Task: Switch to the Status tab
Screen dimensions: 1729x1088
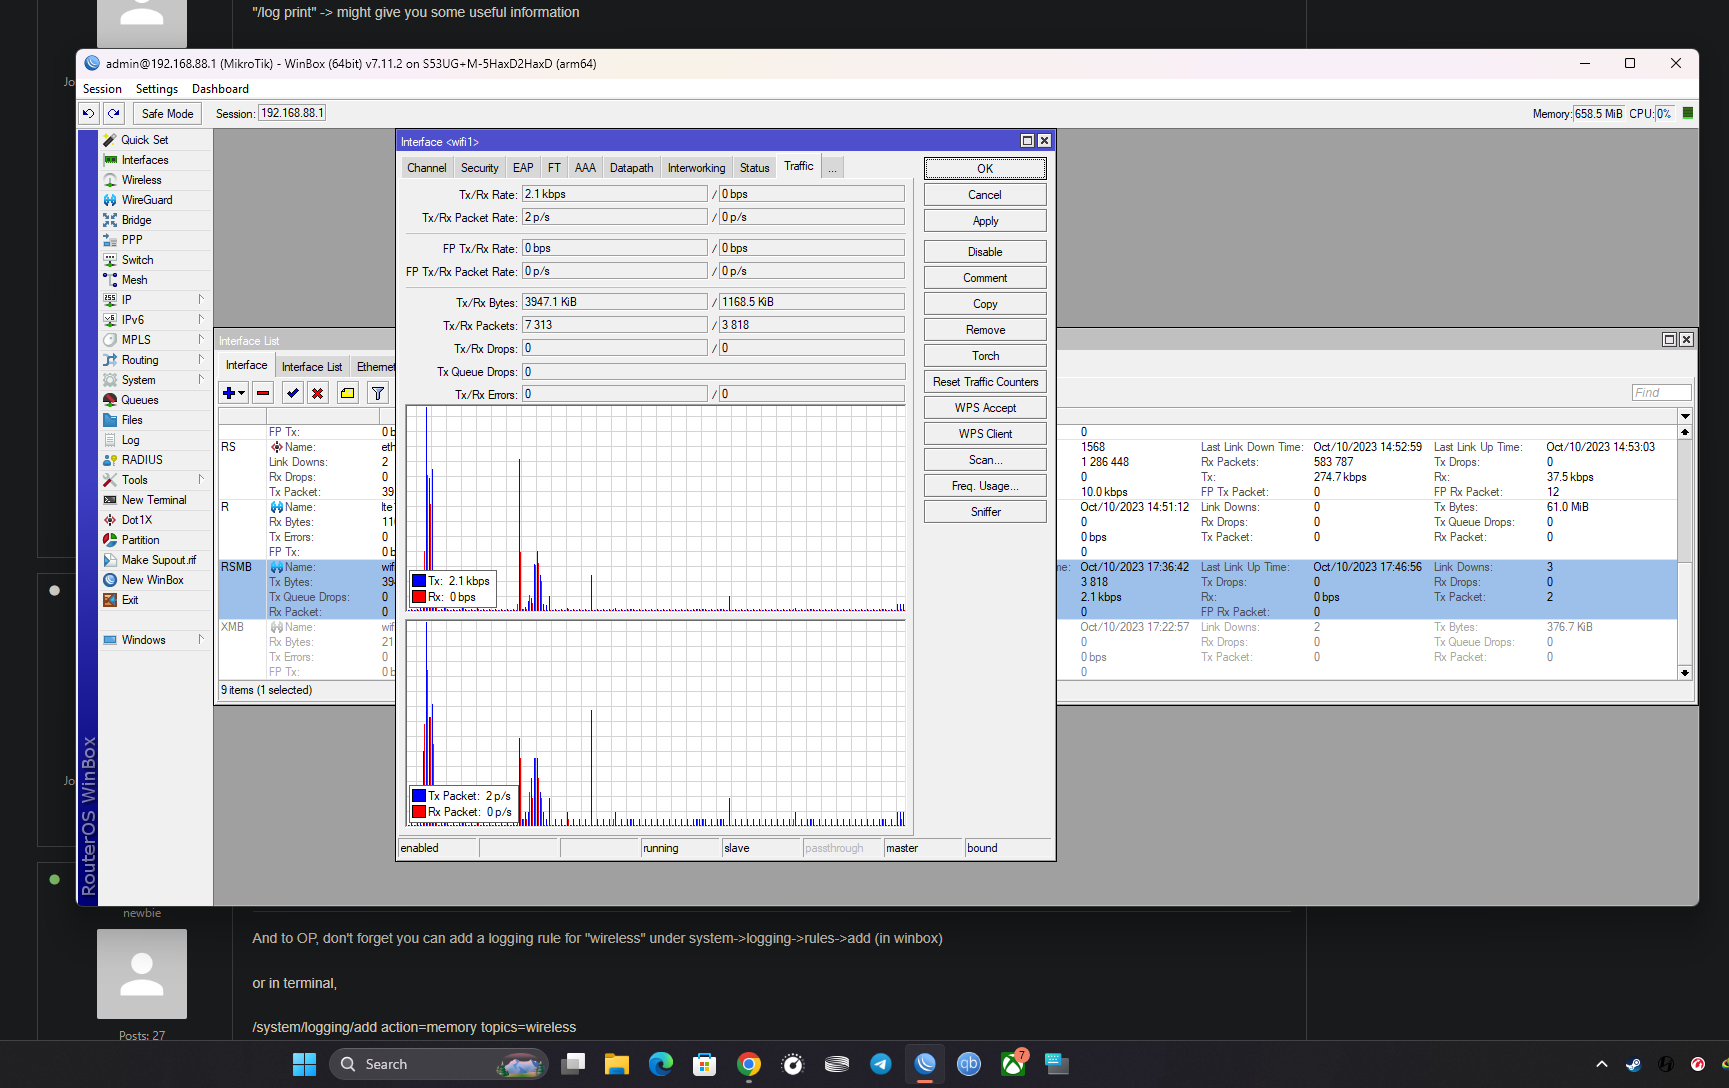Action: click(x=754, y=168)
